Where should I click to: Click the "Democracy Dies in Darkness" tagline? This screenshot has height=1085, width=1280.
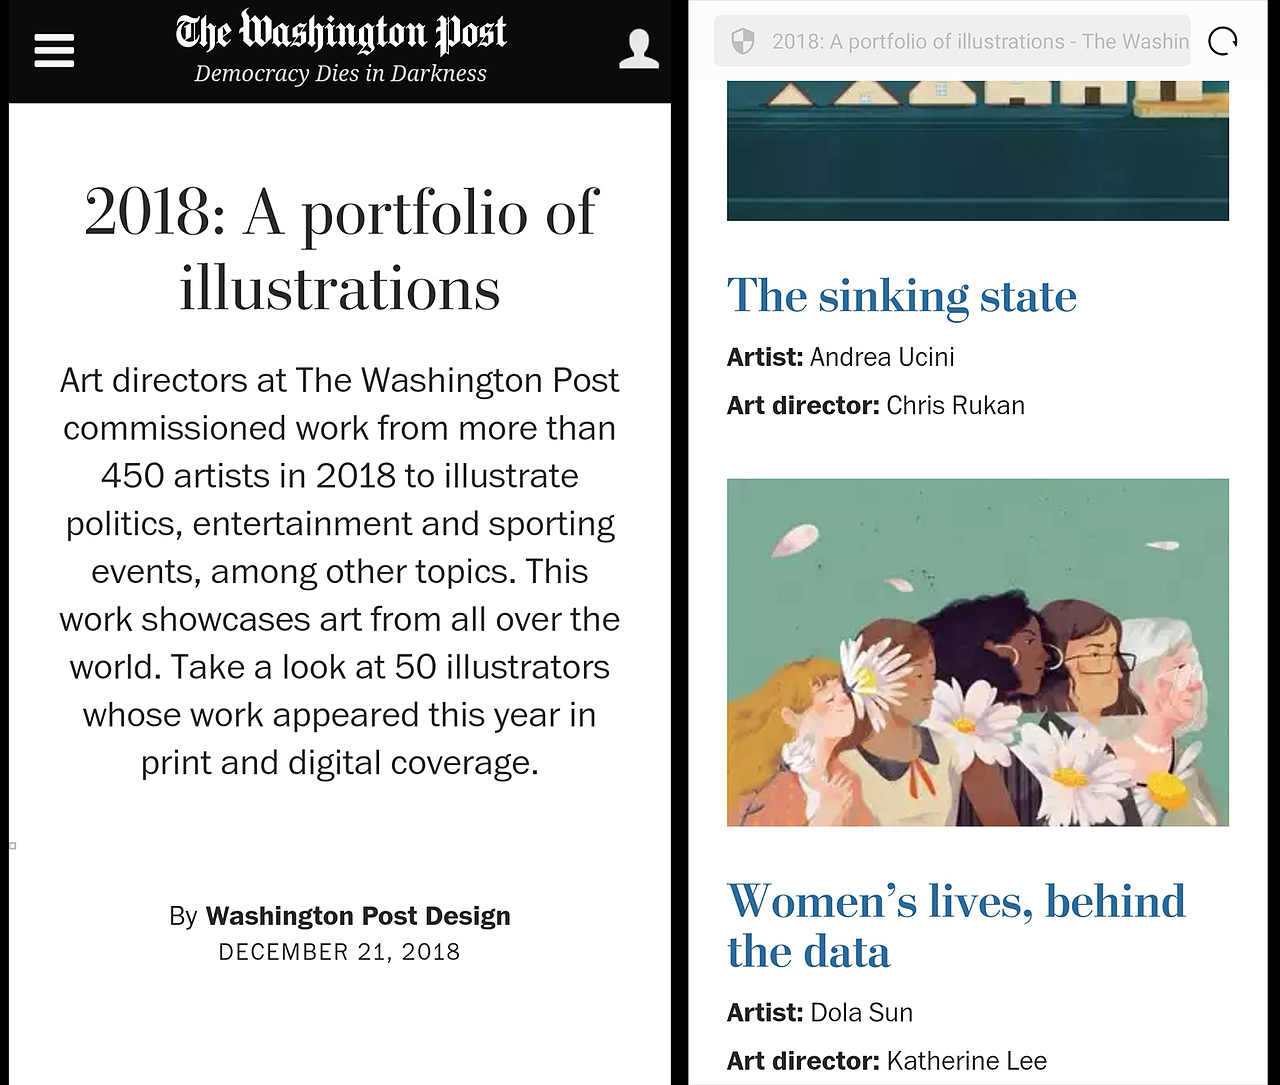340,74
